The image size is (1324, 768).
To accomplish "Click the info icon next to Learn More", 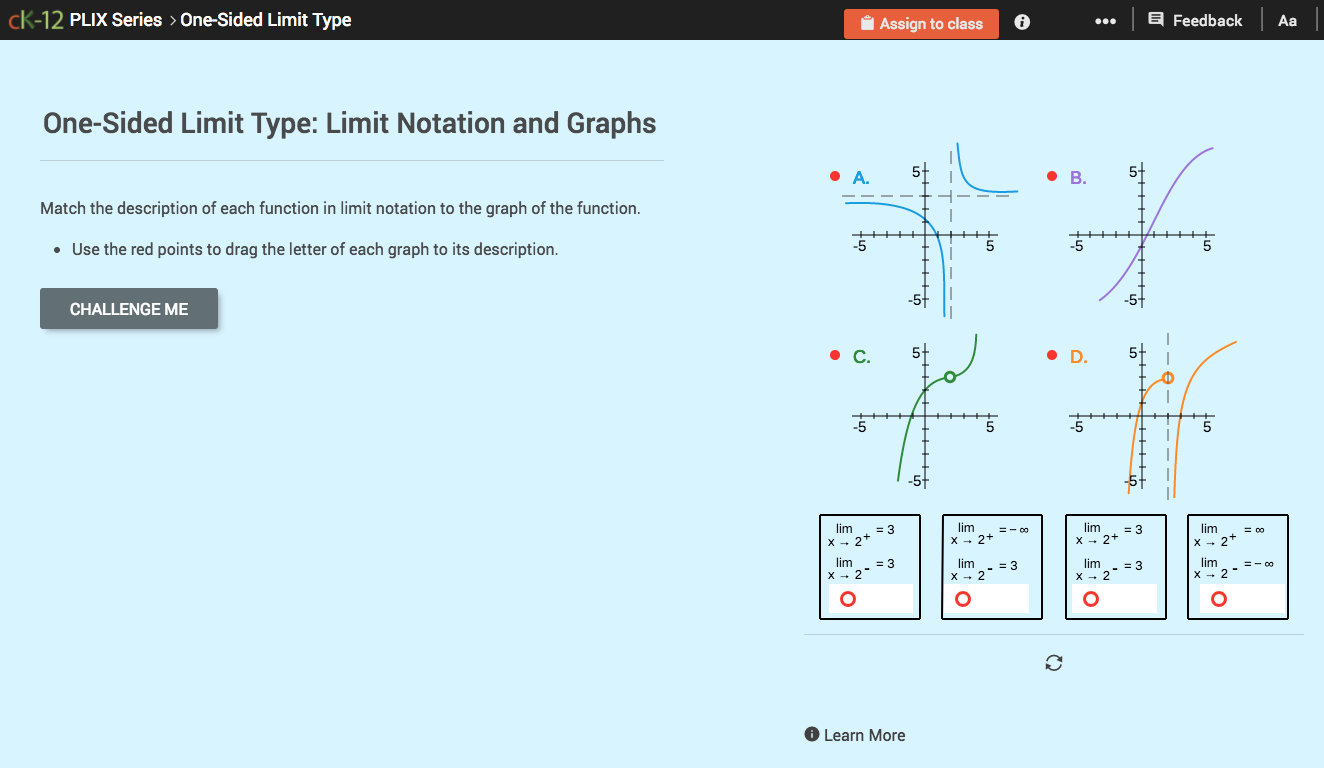I will tap(811, 733).
